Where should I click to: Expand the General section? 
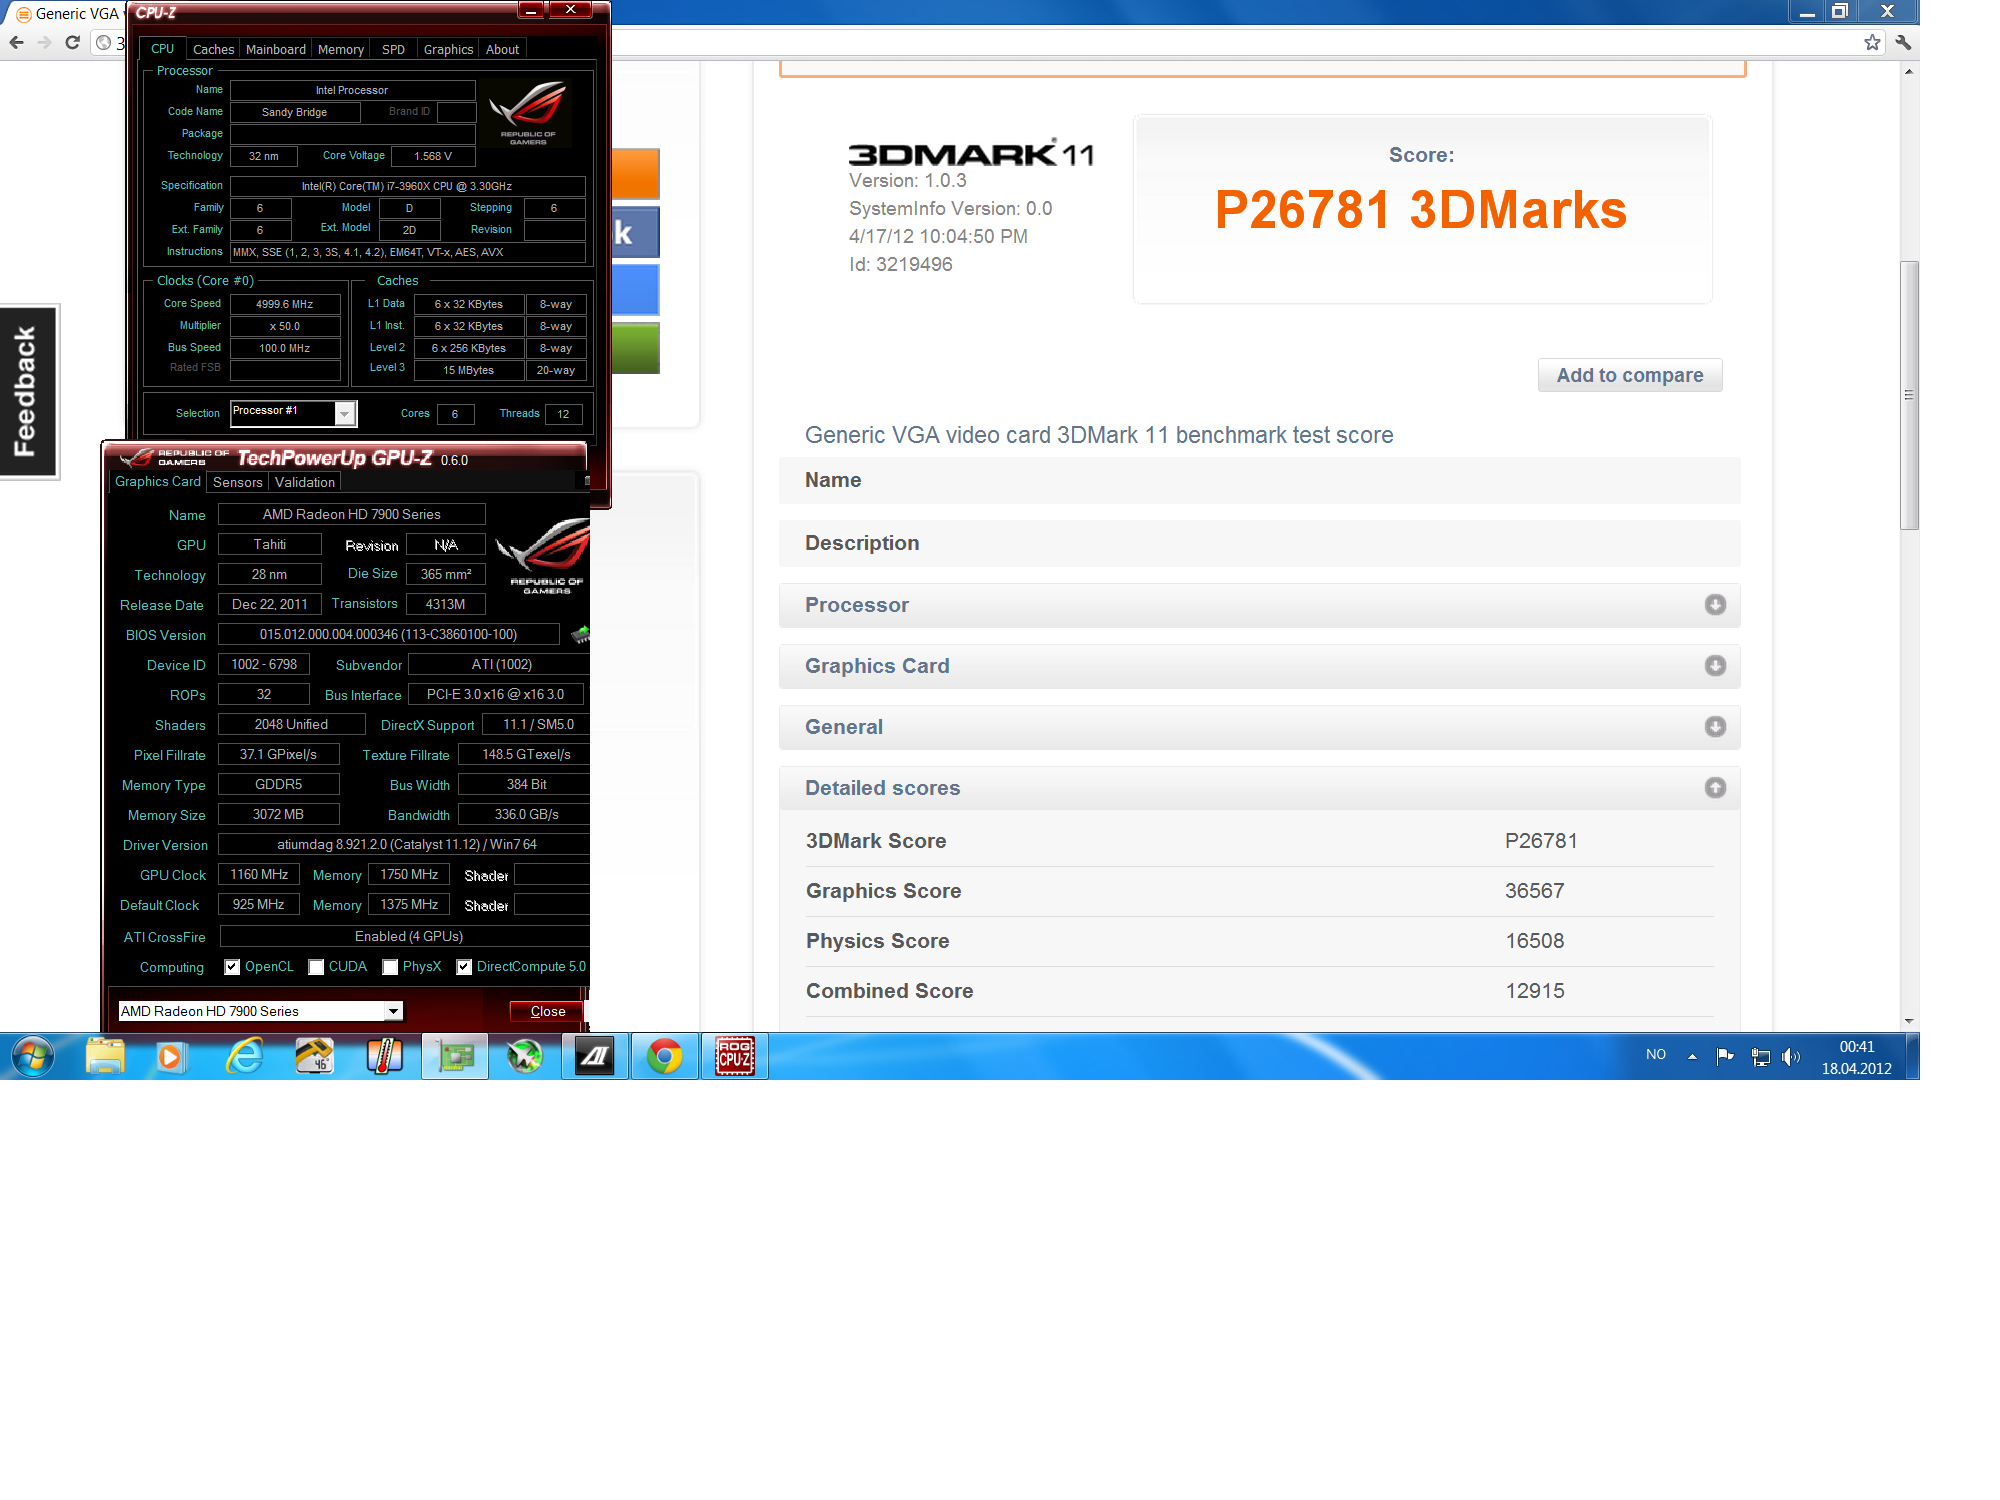coord(1259,727)
